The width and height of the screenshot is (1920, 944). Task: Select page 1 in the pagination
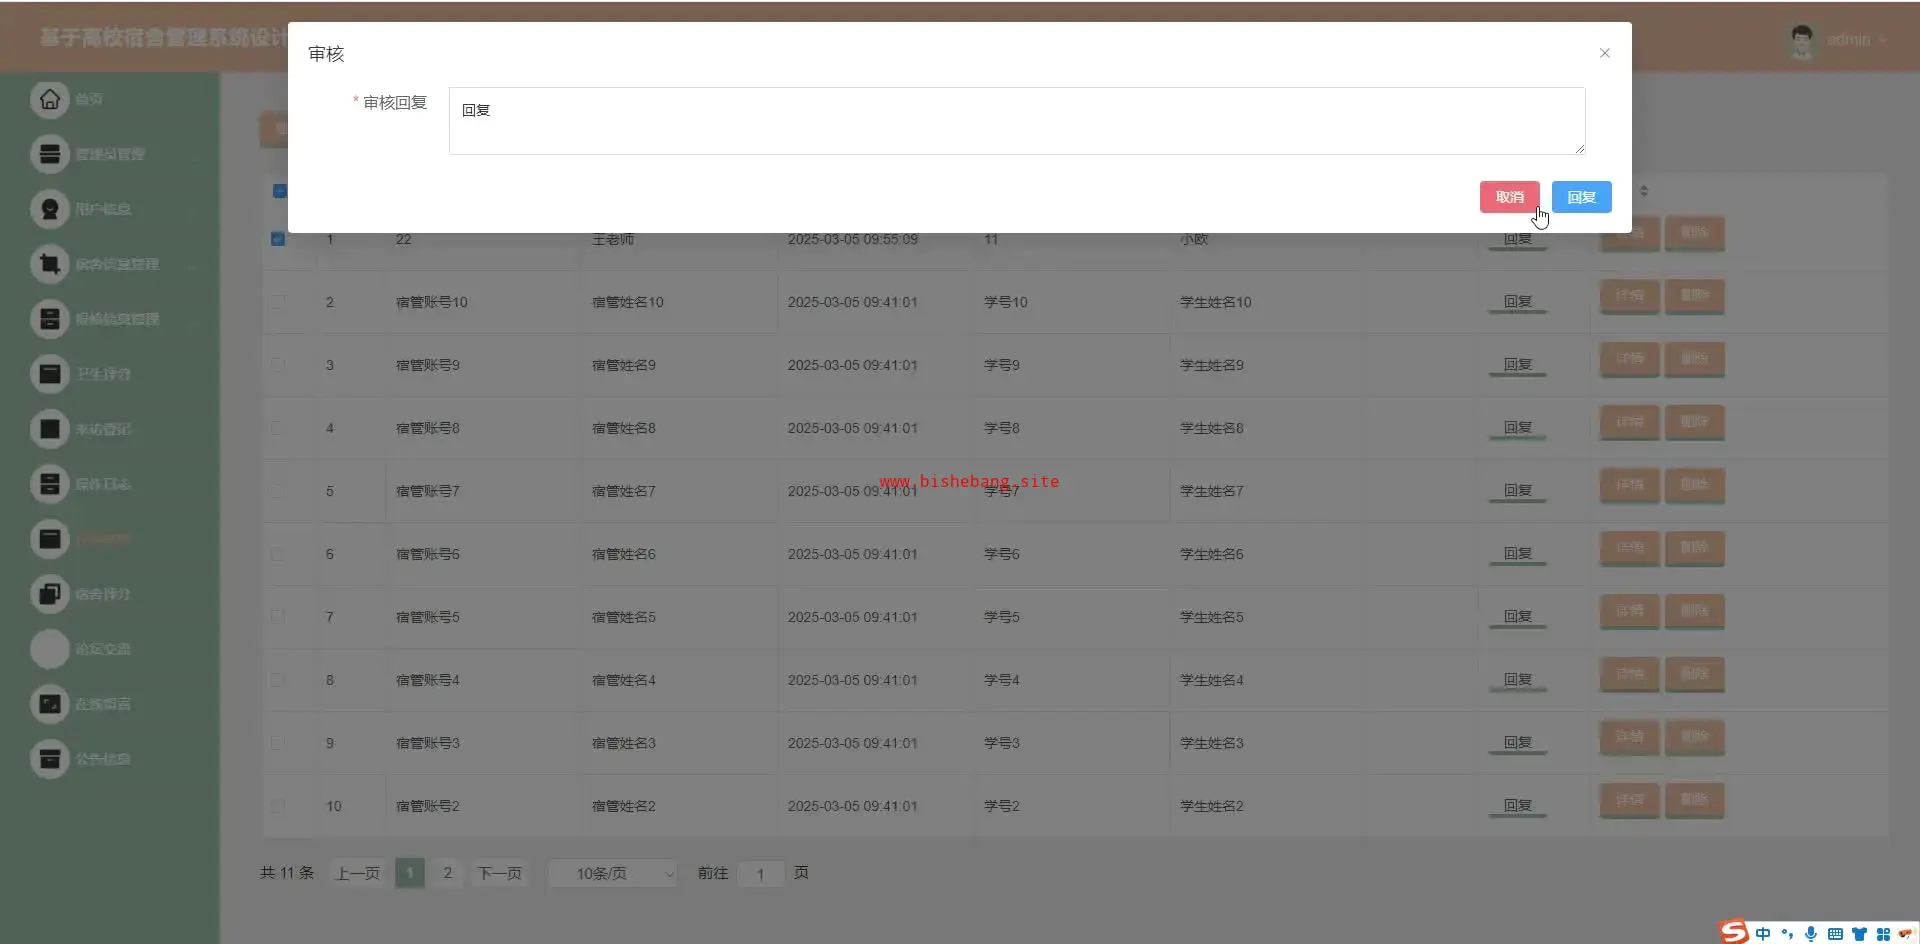[x=410, y=873]
